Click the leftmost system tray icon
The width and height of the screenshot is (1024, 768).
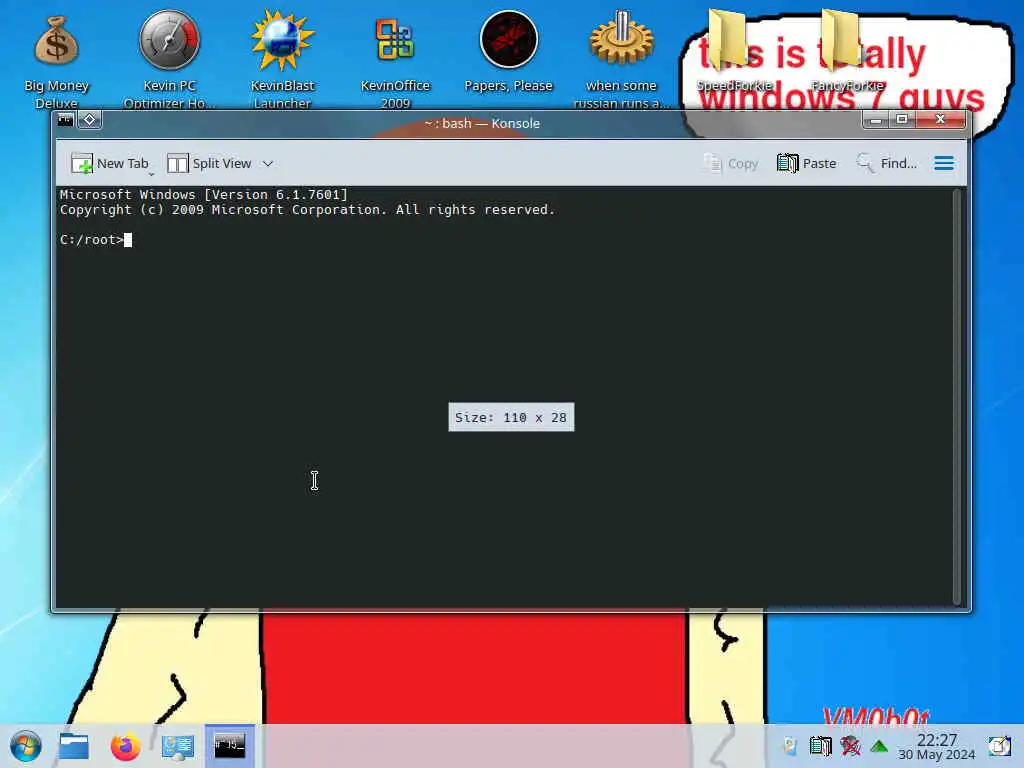point(790,746)
